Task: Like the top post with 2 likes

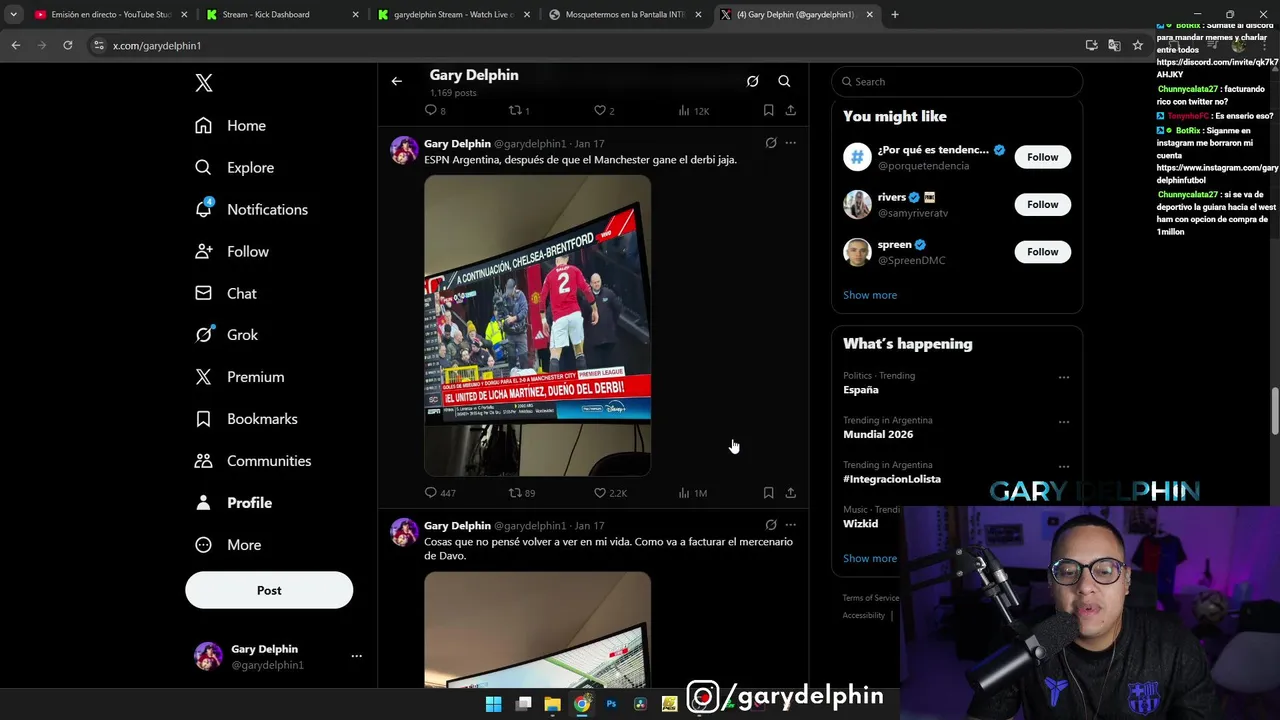Action: 604,110
